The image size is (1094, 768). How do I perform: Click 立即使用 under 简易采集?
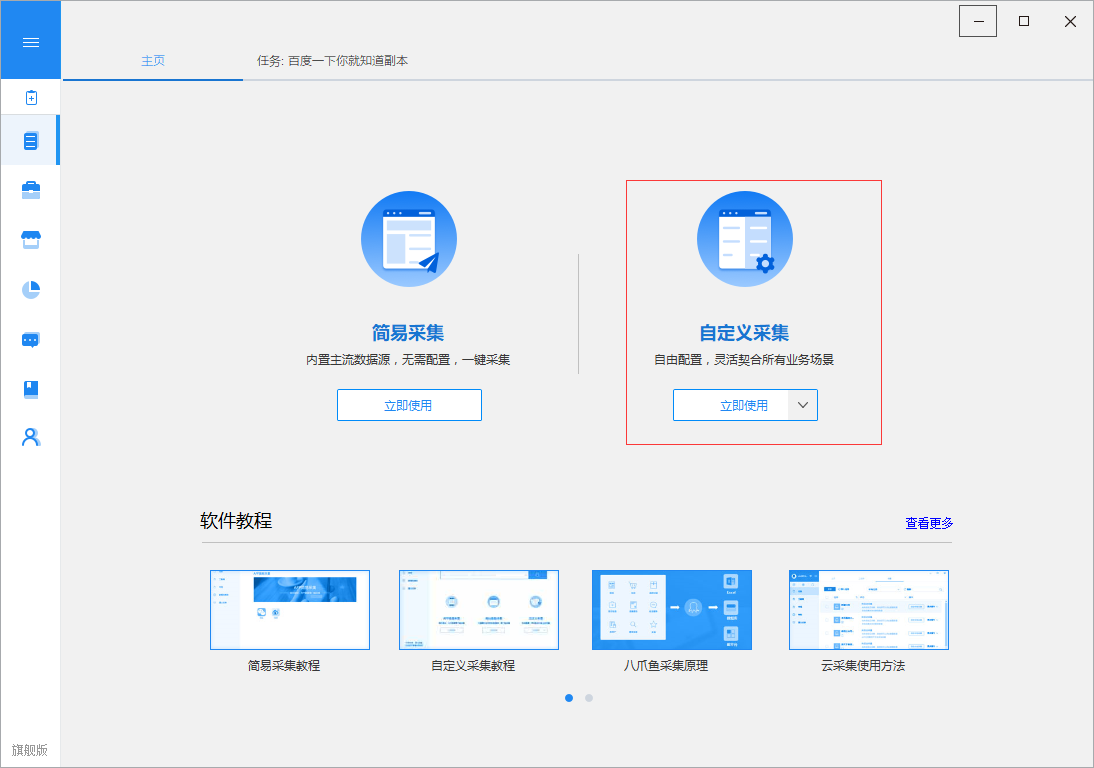coord(409,405)
